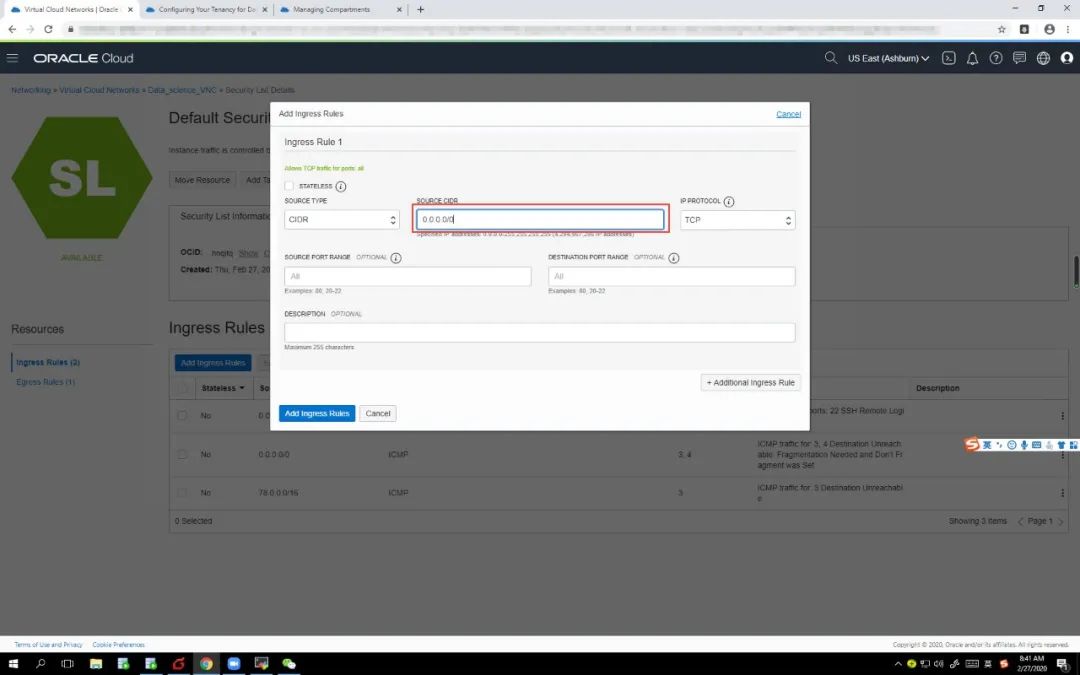This screenshot has height=675, width=1080.
Task: Go to next page arrow after Page 1
Action: coord(1060,521)
